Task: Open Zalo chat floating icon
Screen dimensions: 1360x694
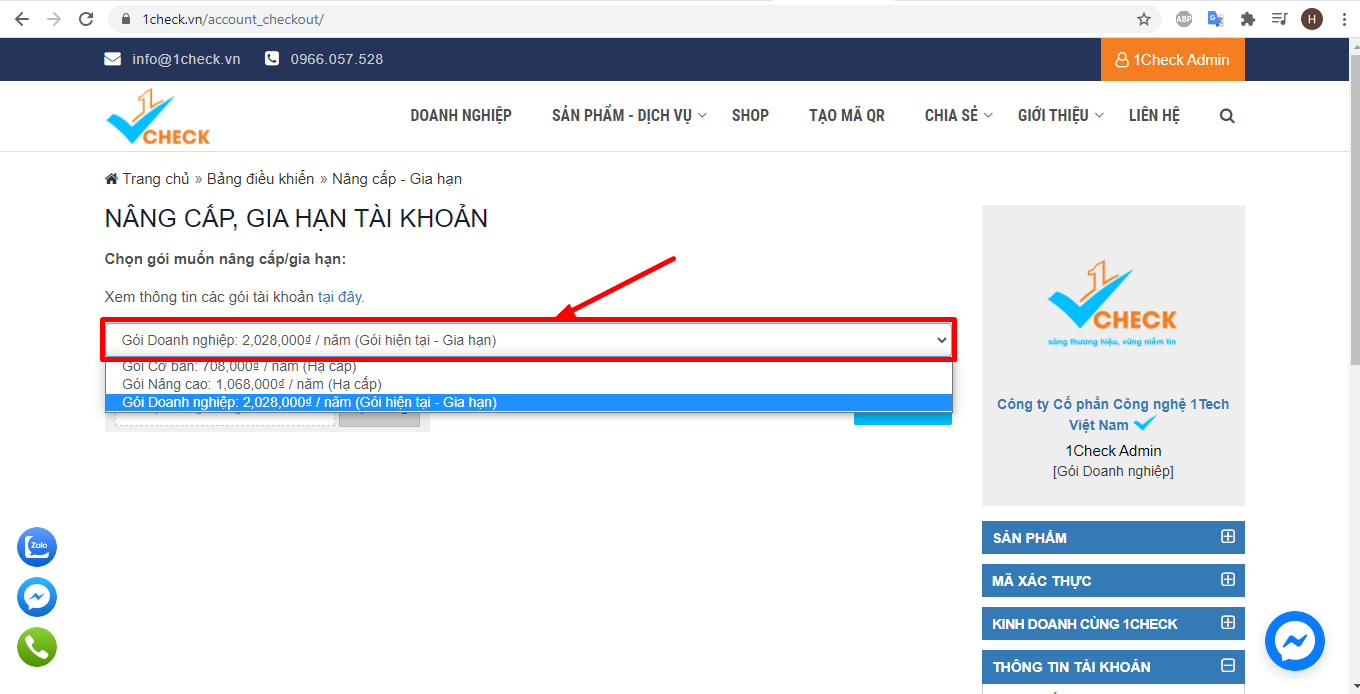Action: click(37, 547)
